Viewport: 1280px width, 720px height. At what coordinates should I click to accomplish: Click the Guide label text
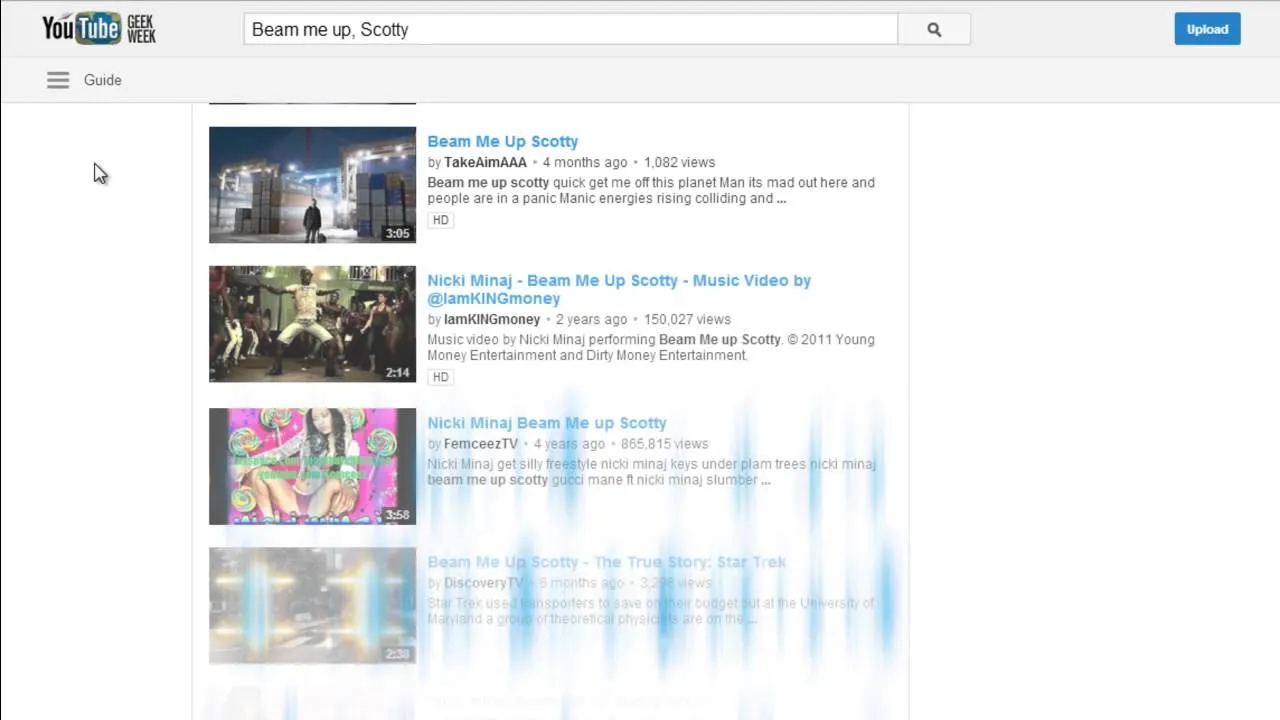point(102,80)
